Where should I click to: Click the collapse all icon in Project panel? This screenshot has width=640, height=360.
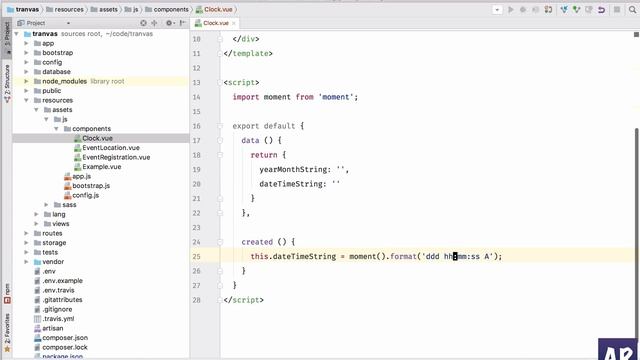(x=154, y=23)
